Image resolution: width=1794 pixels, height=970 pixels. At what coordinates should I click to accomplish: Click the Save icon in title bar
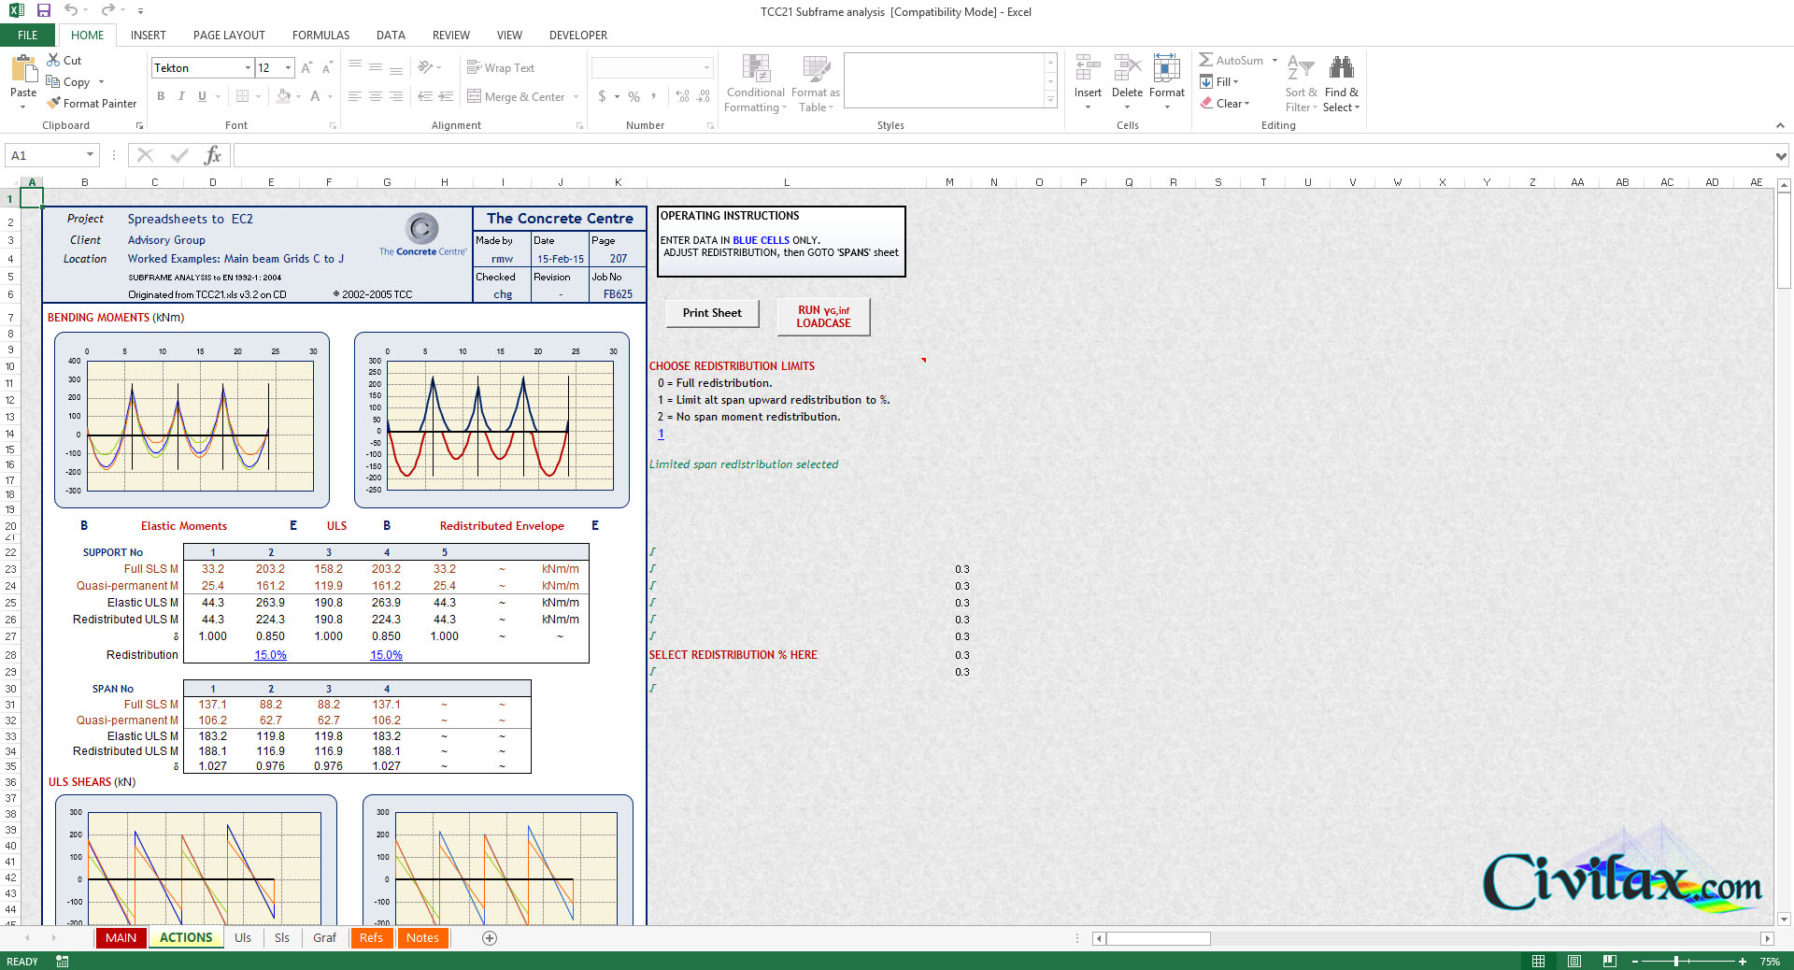coord(43,10)
